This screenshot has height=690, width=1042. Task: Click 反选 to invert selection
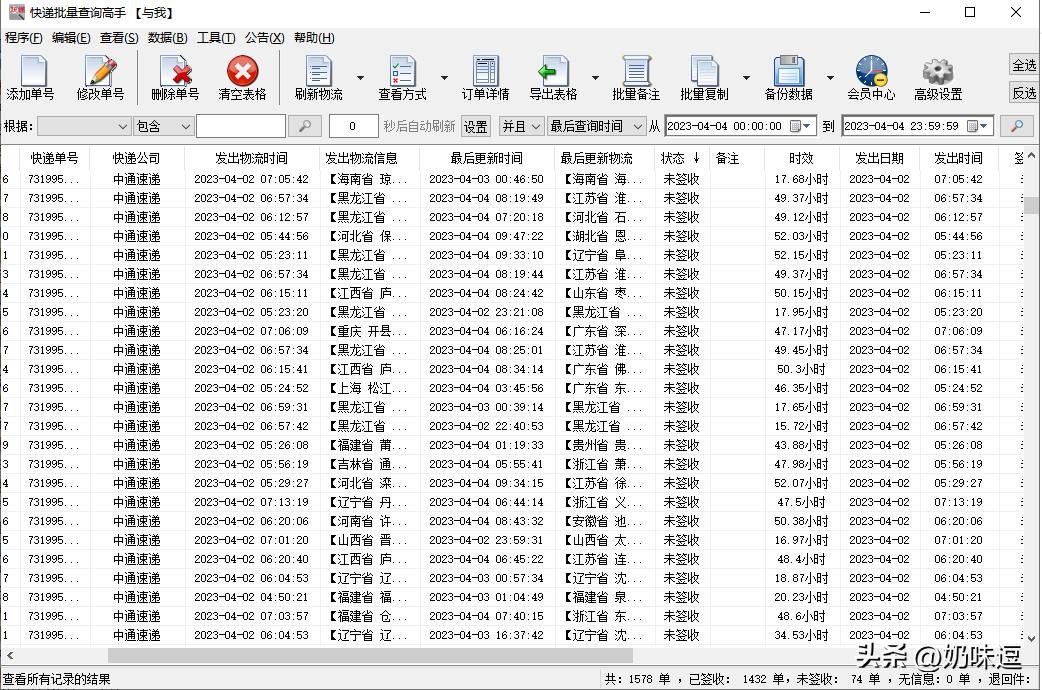(x=1022, y=92)
